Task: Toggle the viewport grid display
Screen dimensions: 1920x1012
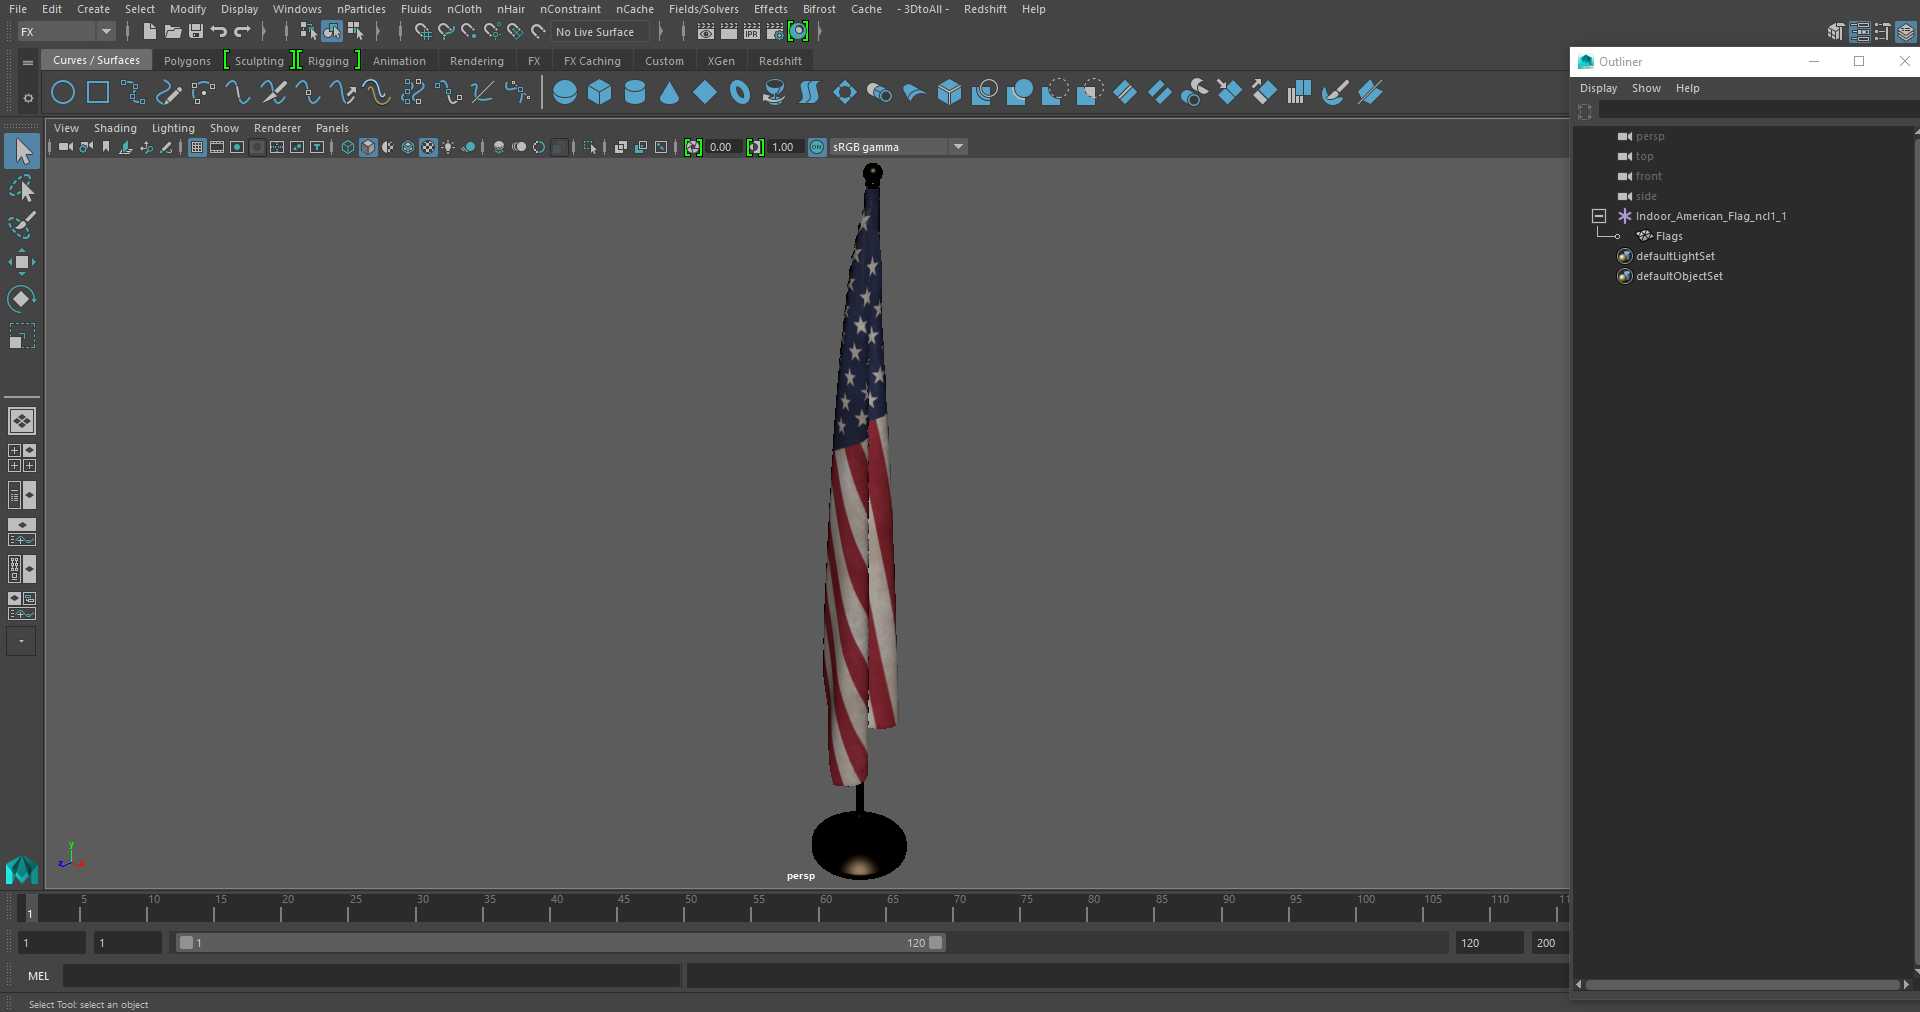Action: click(197, 147)
